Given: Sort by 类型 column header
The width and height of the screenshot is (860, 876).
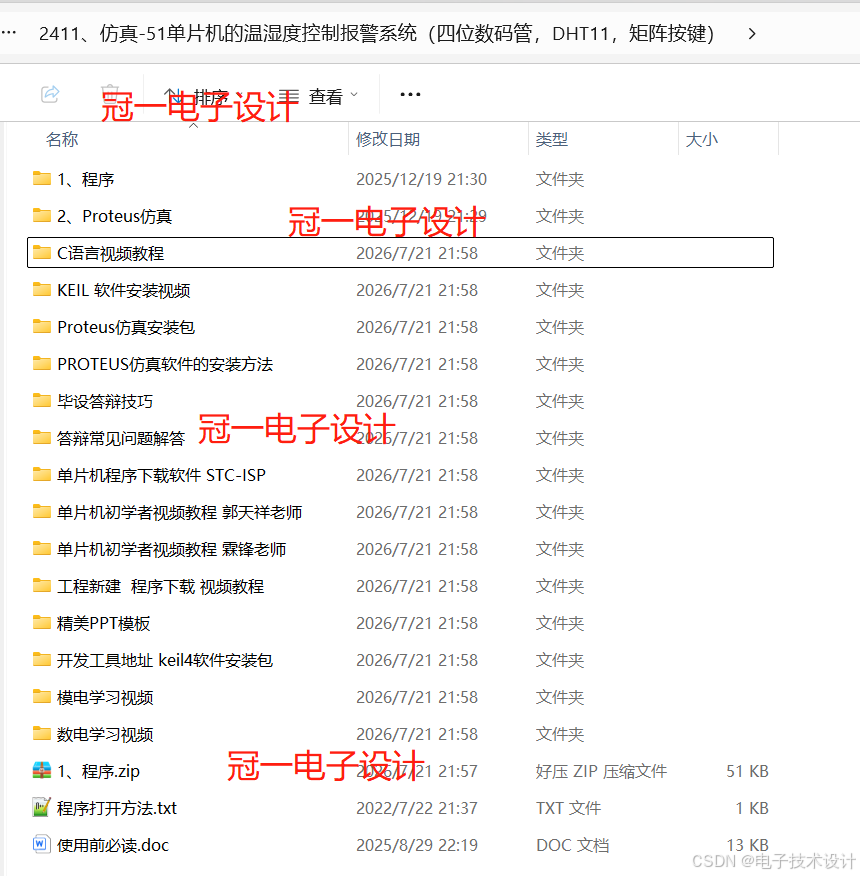Looking at the screenshot, I should 552,139.
